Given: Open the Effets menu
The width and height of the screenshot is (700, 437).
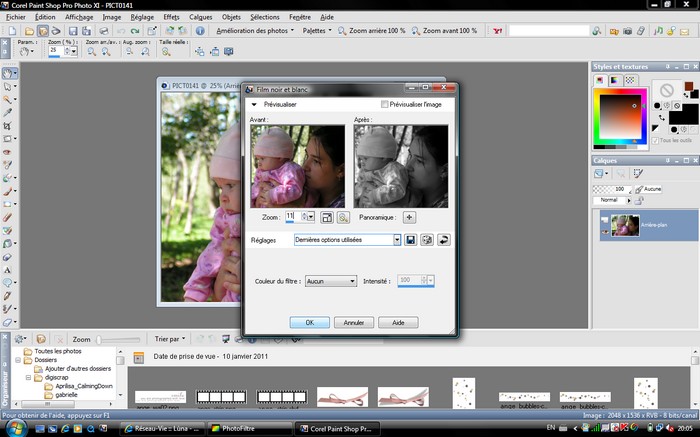Looking at the screenshot, I should [x=171, y=17].
